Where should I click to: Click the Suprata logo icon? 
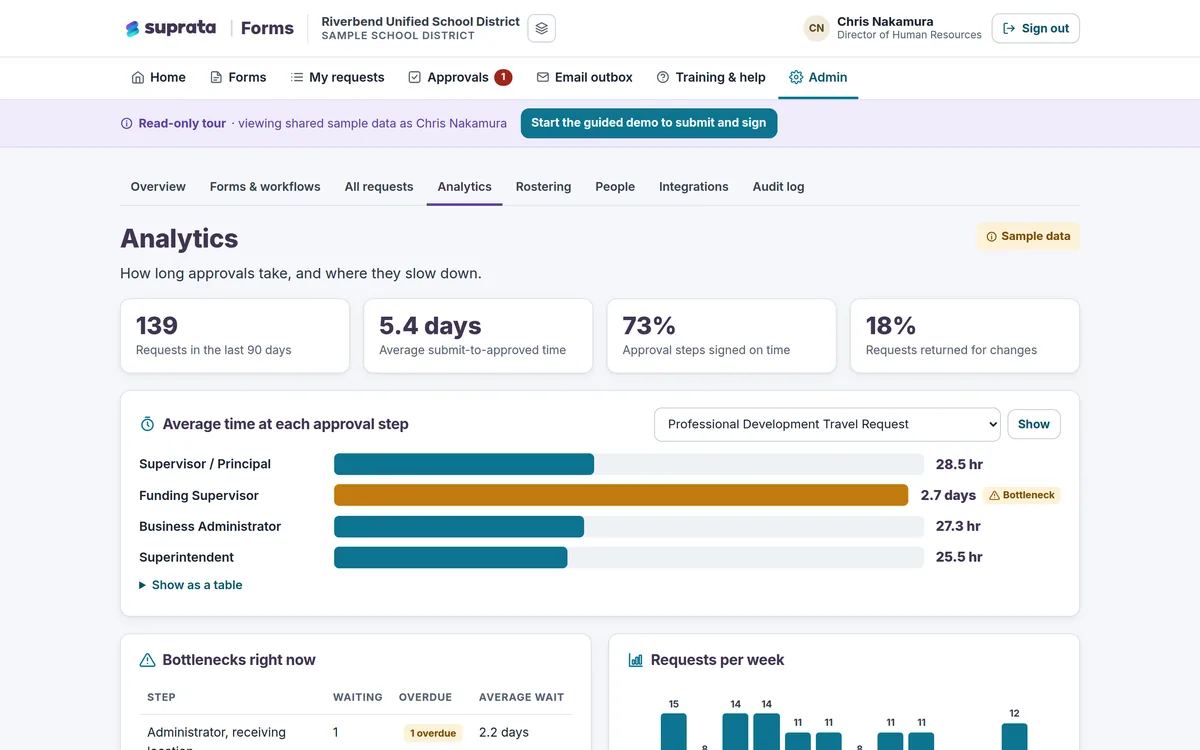(132, 29)
